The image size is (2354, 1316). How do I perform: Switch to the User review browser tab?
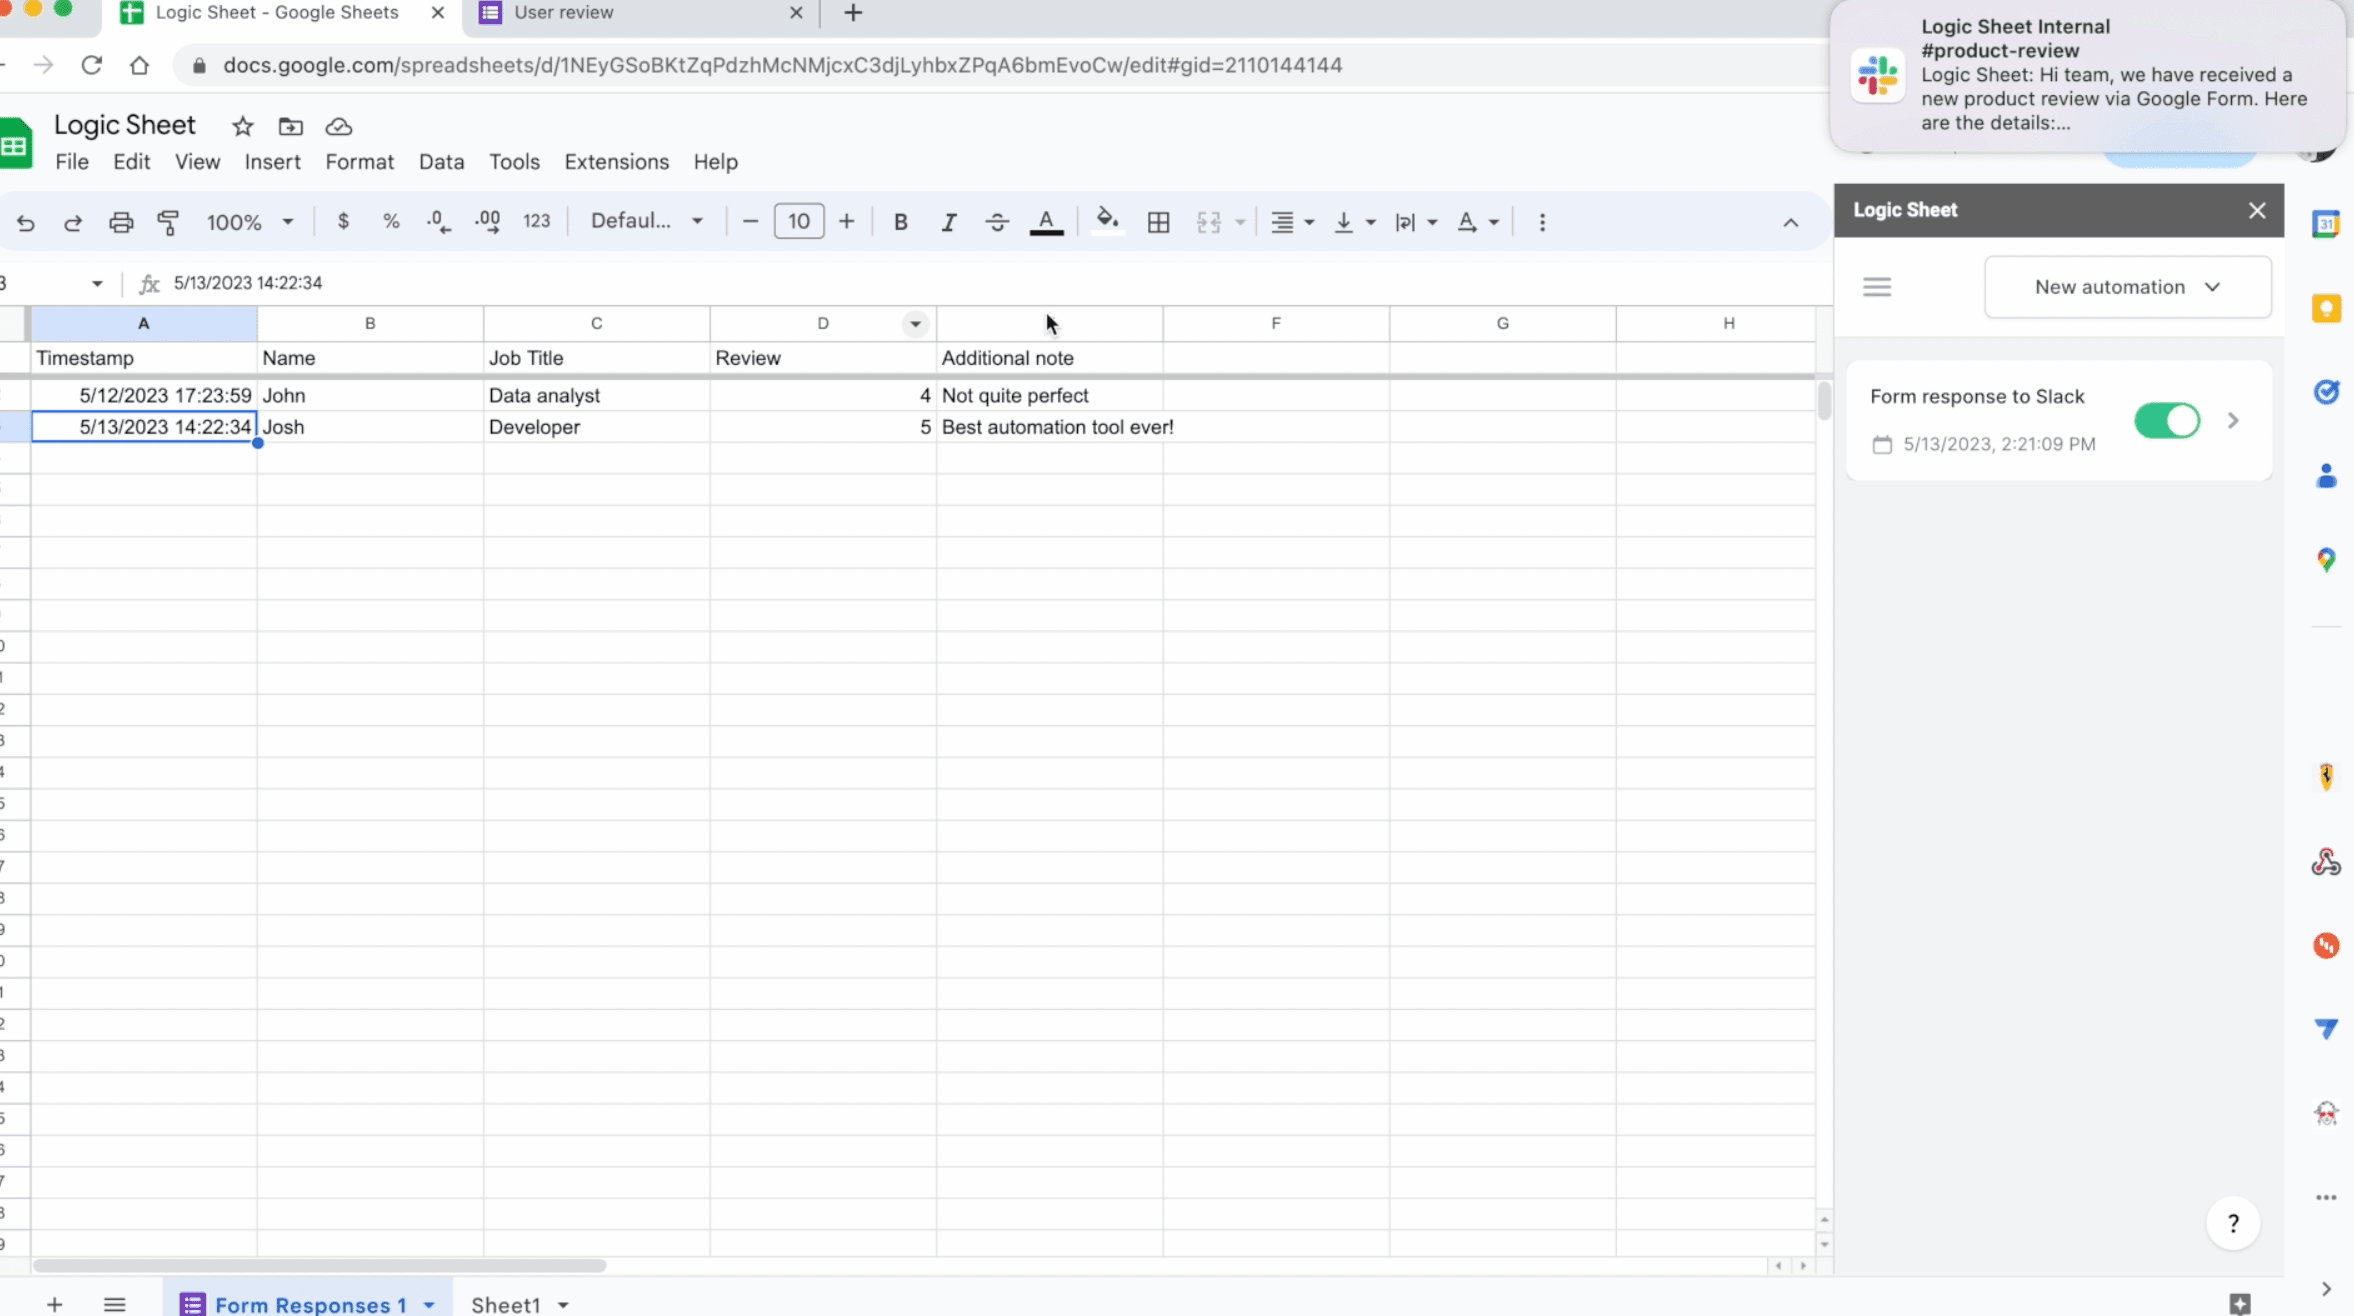[562, 13]
